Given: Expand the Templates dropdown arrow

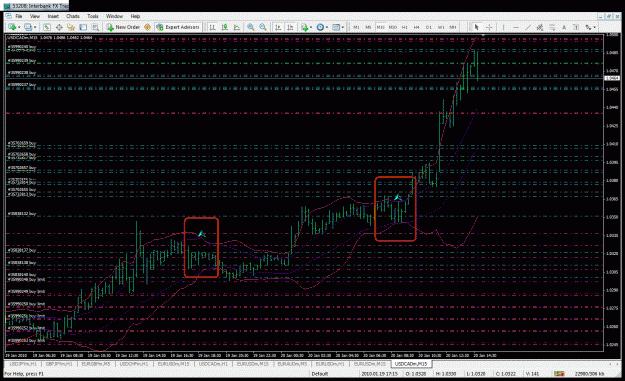Looking at the screenshot, I should (343, 27).
